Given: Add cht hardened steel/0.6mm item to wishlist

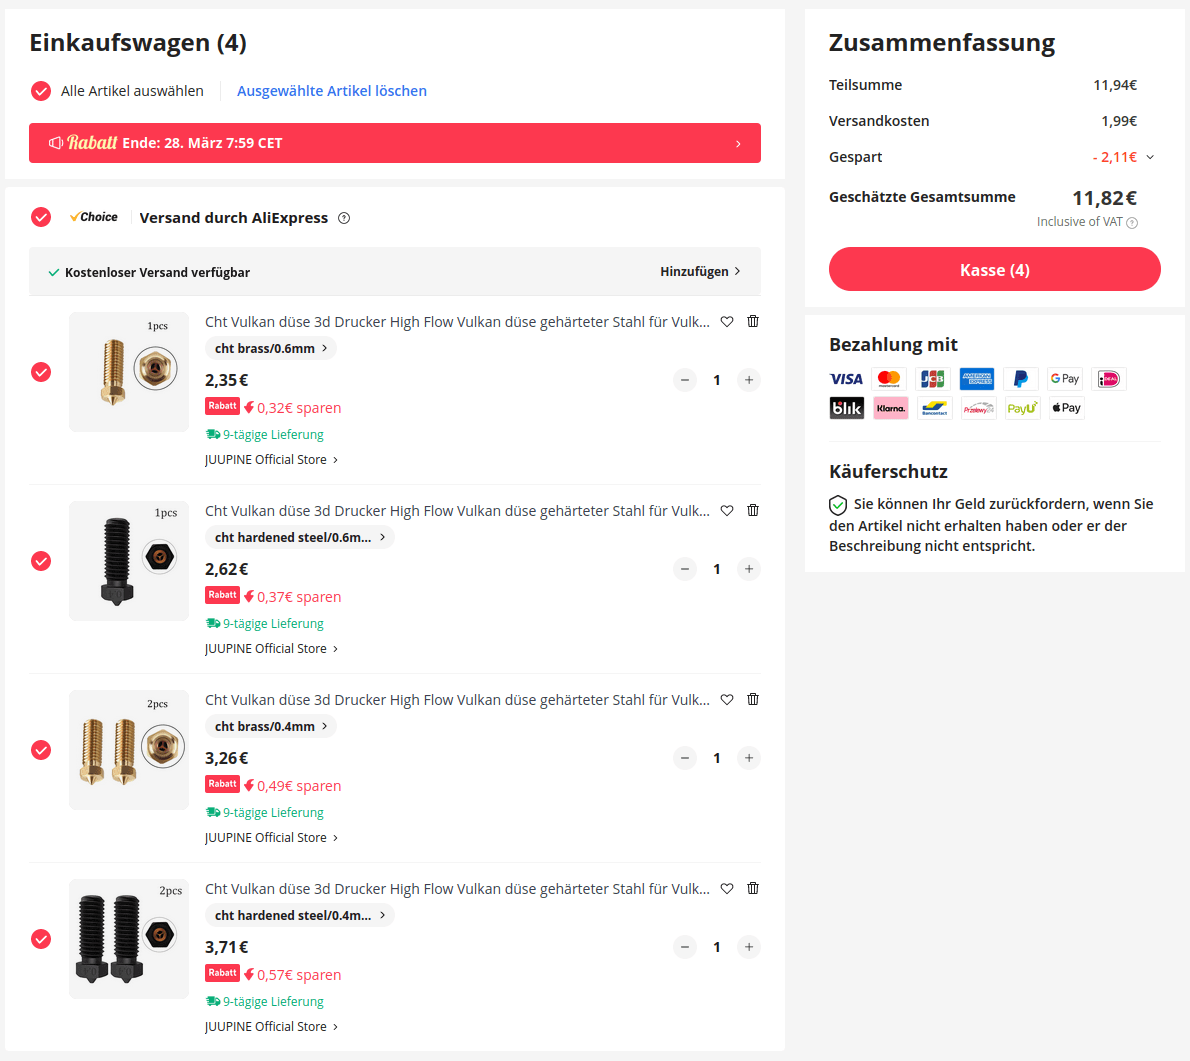Looking at the screenshot, I should click(x=727, y=510).
